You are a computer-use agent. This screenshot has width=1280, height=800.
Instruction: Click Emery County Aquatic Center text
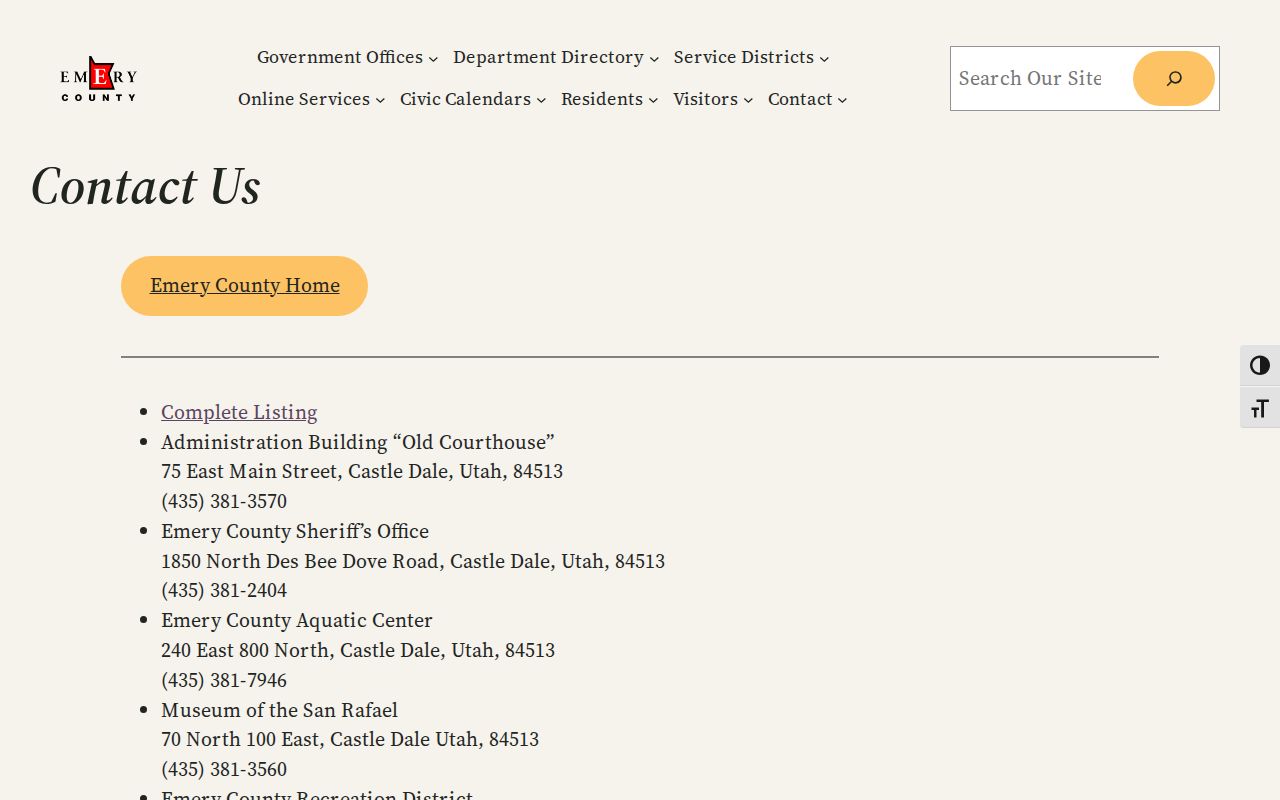tap(297, 620)
